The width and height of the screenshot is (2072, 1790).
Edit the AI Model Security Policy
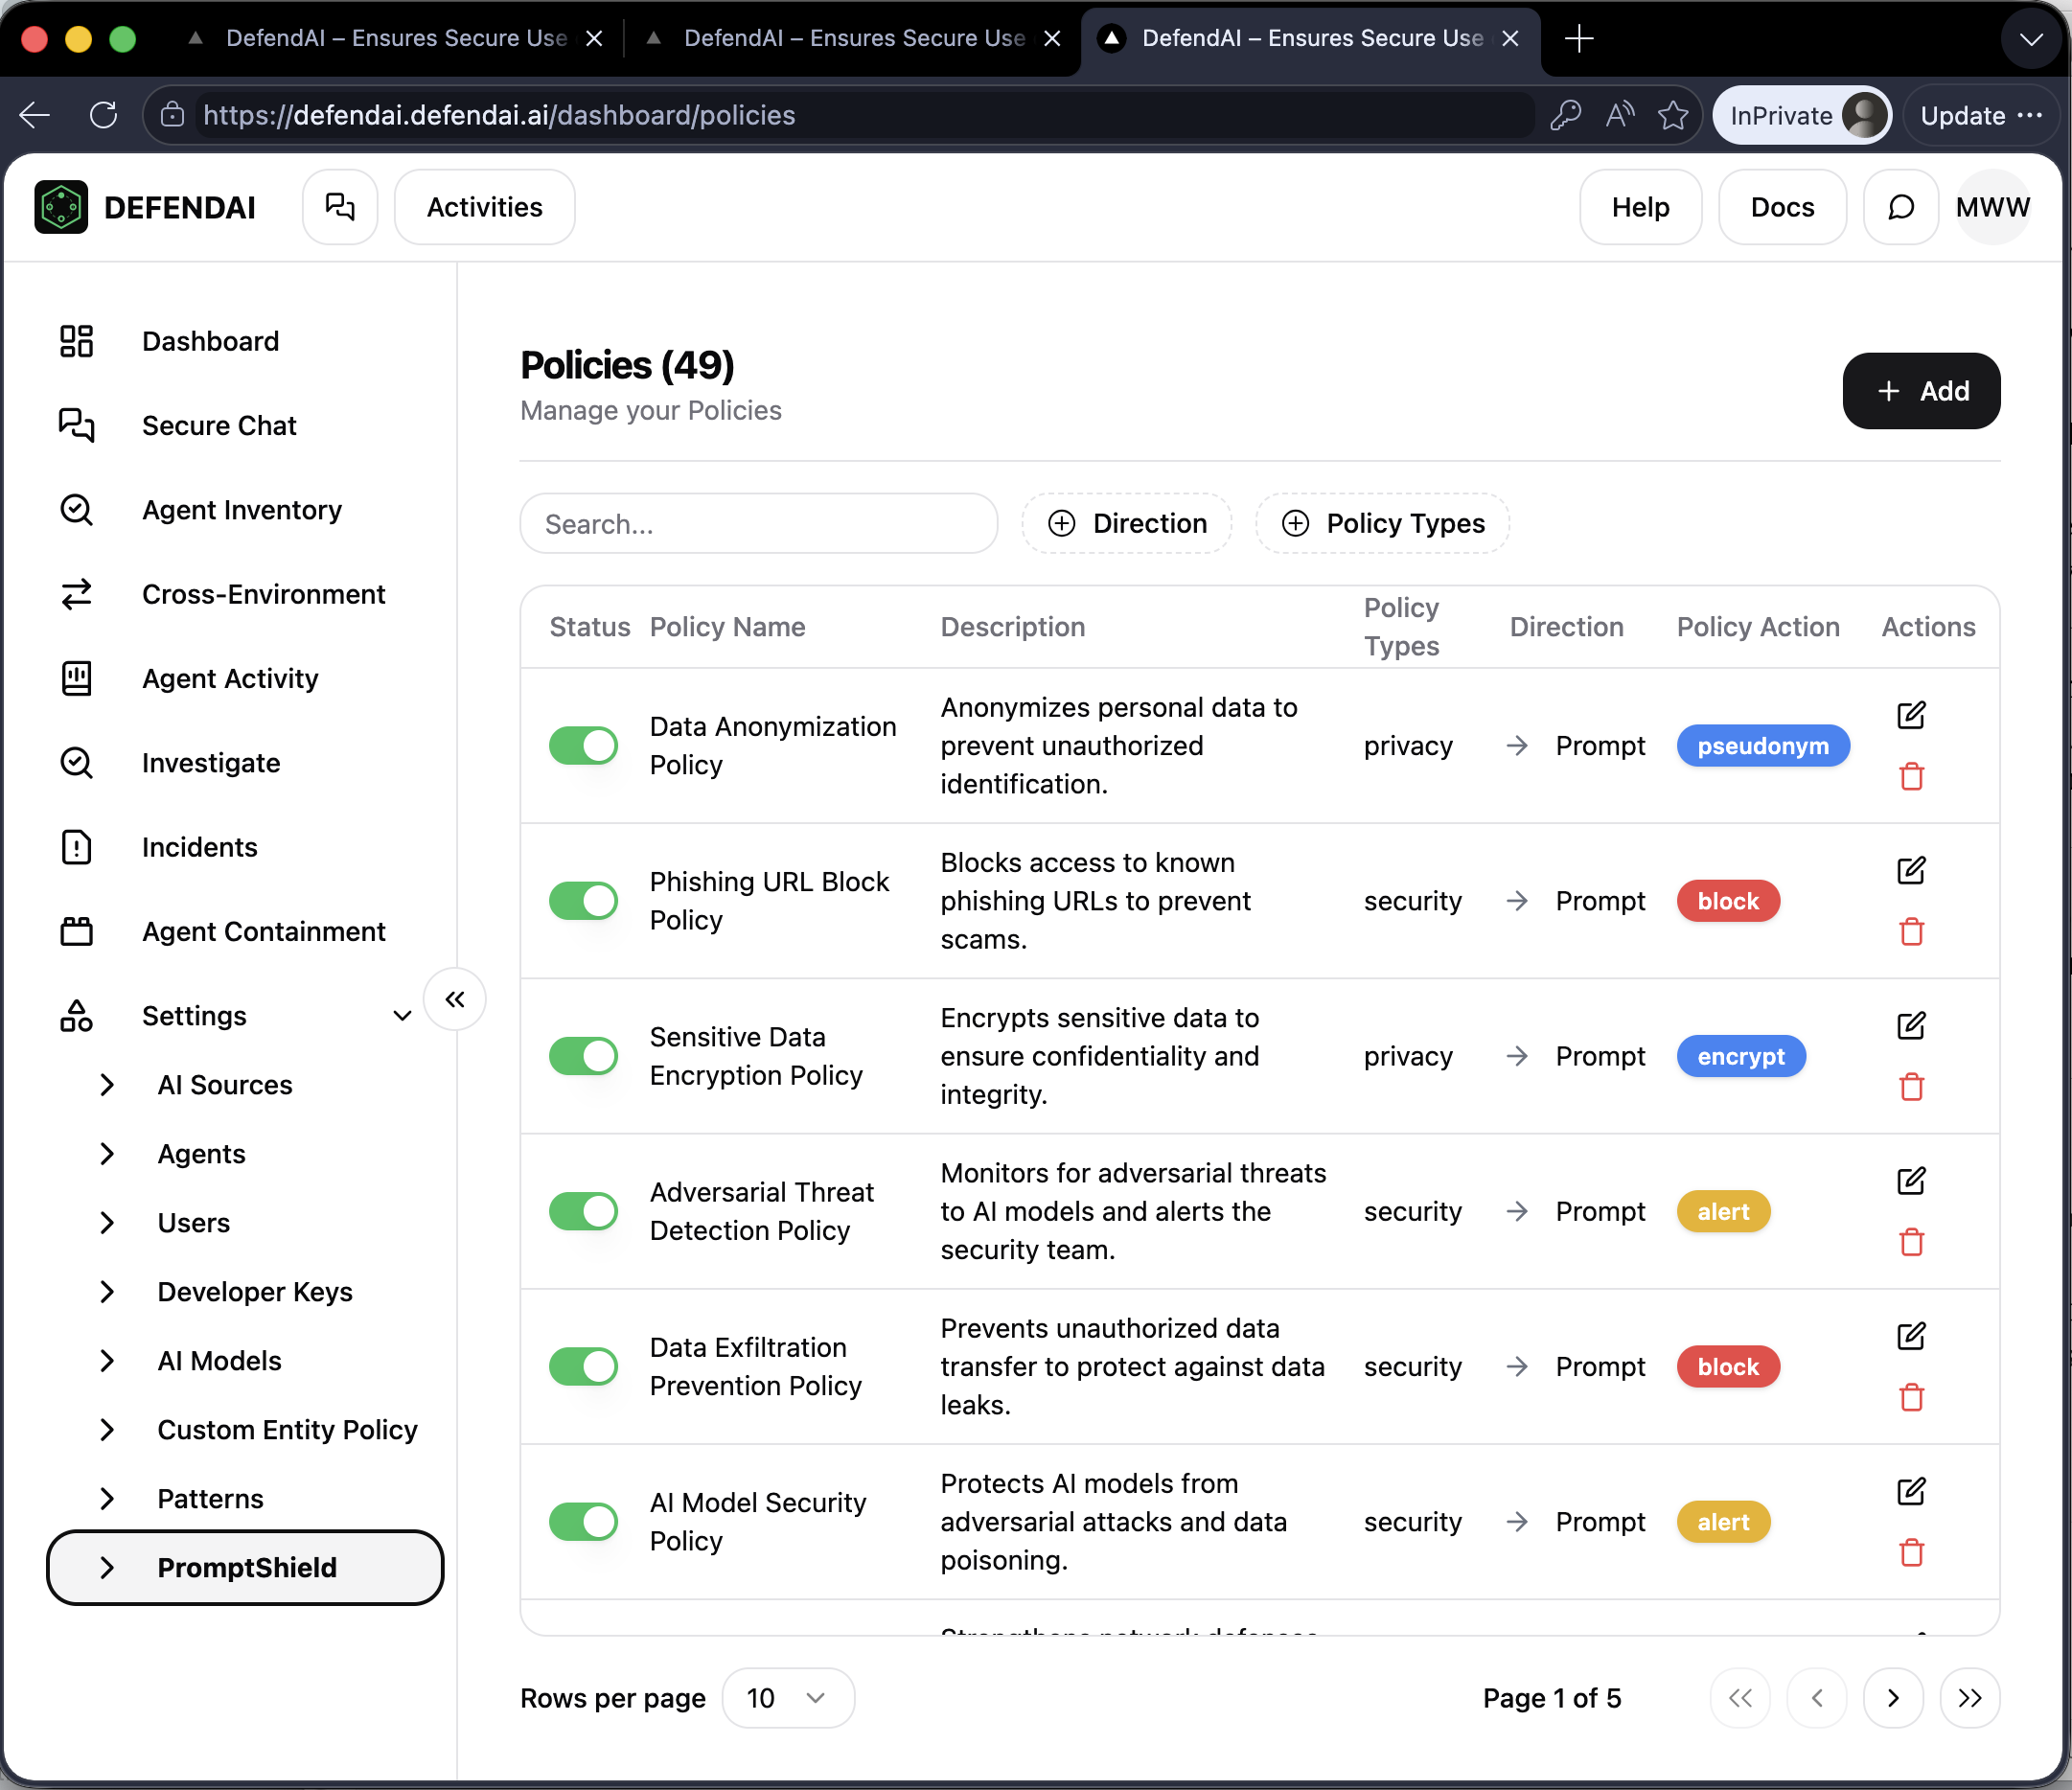(x=1911, y=1491)
